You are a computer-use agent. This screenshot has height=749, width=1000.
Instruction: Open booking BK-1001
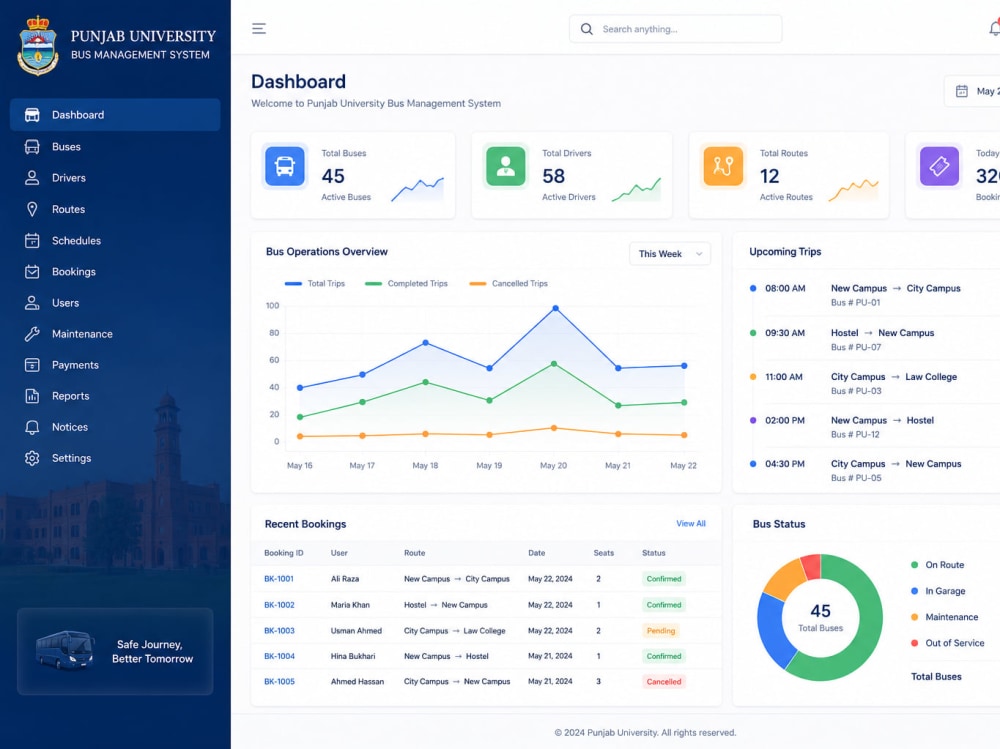[279, 579]
